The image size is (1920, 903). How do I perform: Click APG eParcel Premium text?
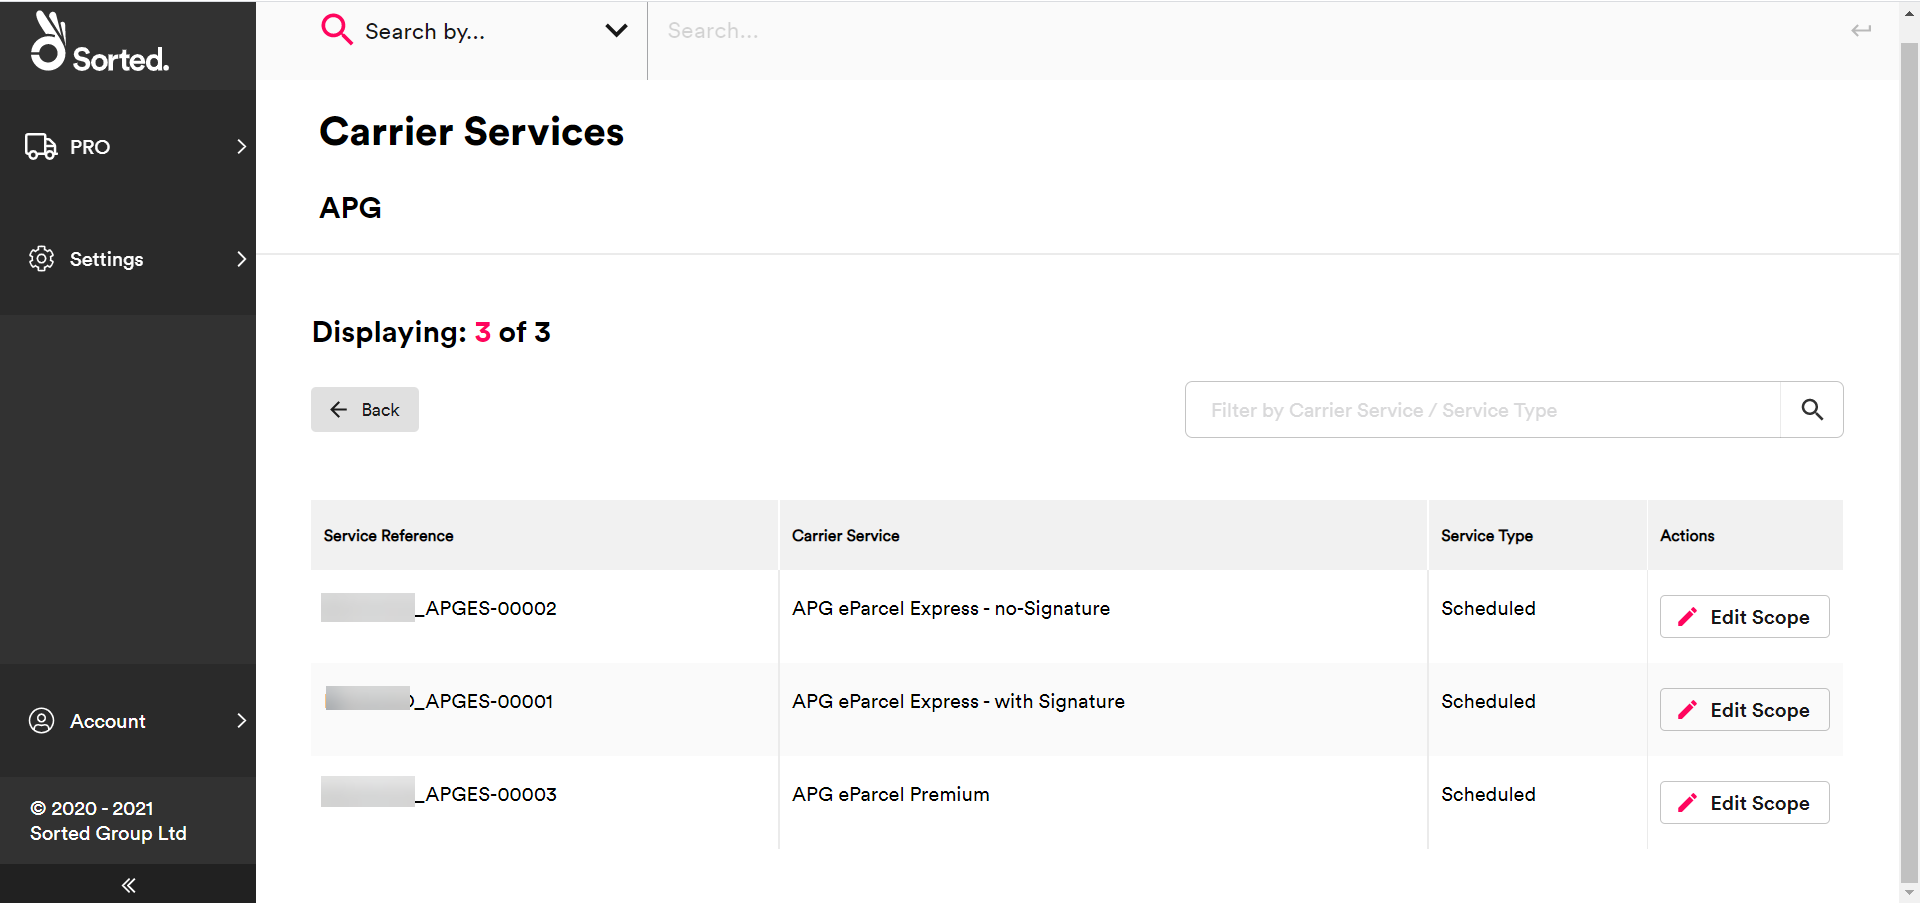[890, 794]
